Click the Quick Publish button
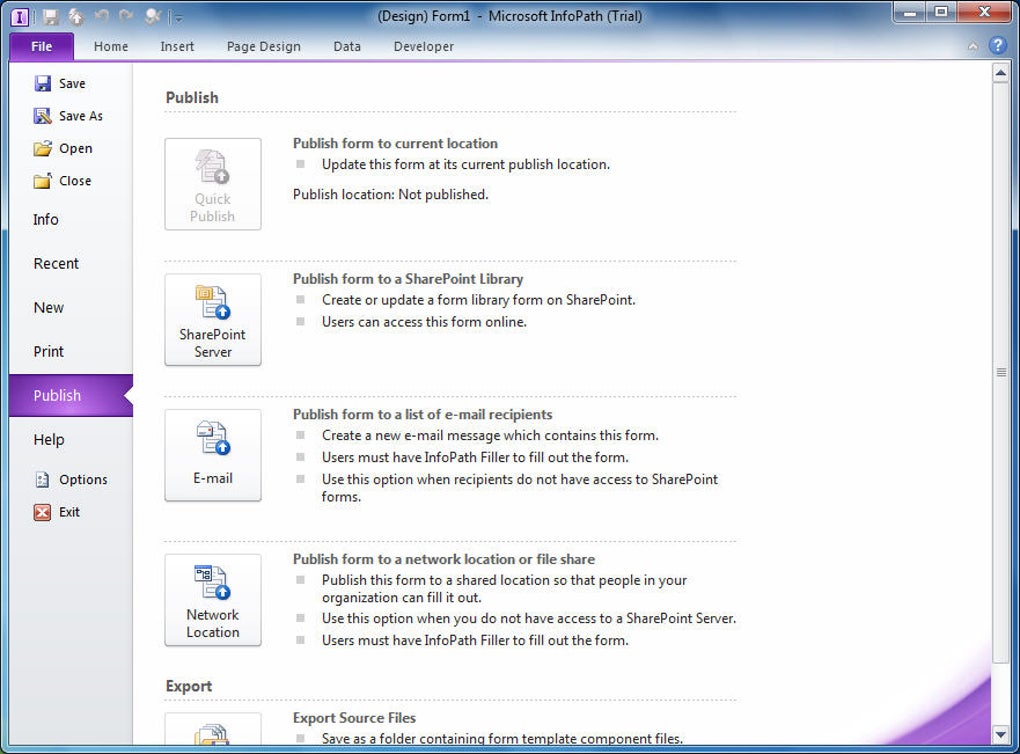 213,183
